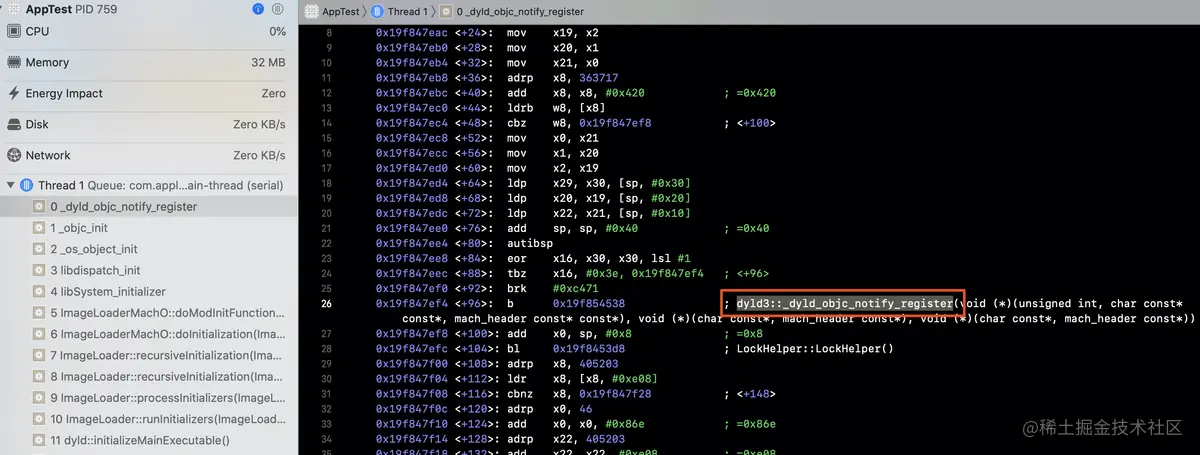Click gutter line number 26
1200x455 pixels.
[325, 303]
